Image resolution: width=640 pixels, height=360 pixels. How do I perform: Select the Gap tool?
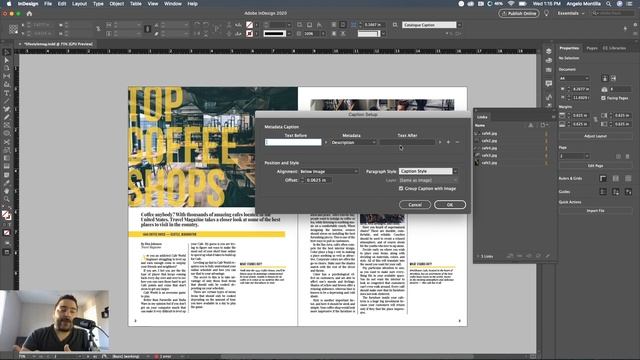pyautogui.click(x=7, y=76)
